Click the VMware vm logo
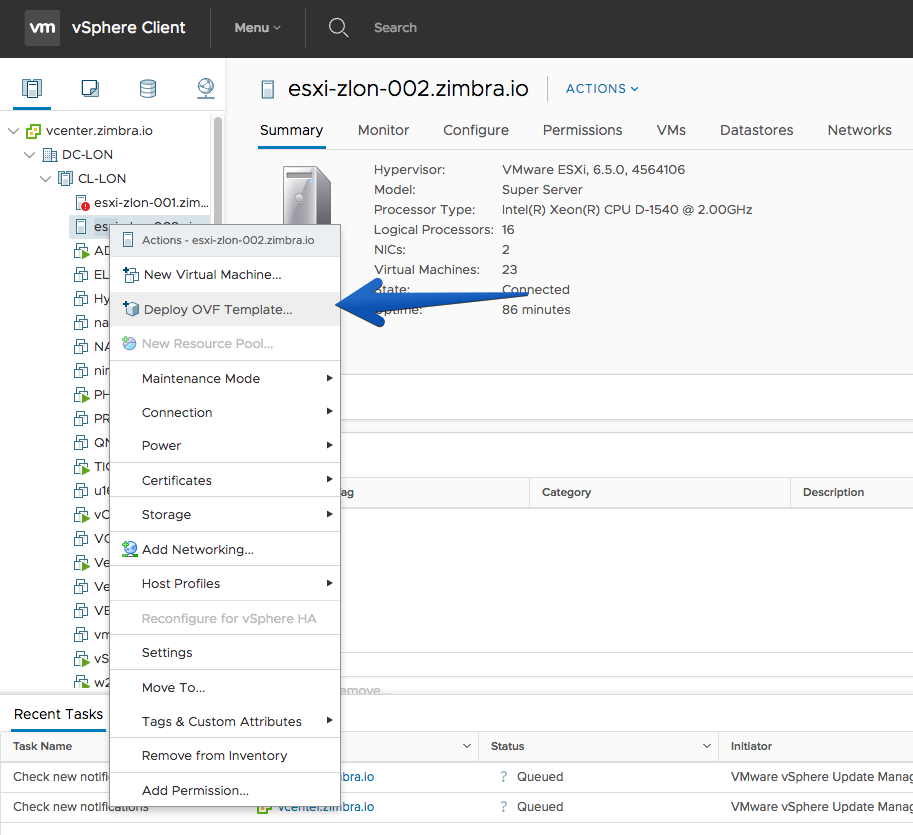The width and height of the screenshot is (913, 835). pos(42,27)
